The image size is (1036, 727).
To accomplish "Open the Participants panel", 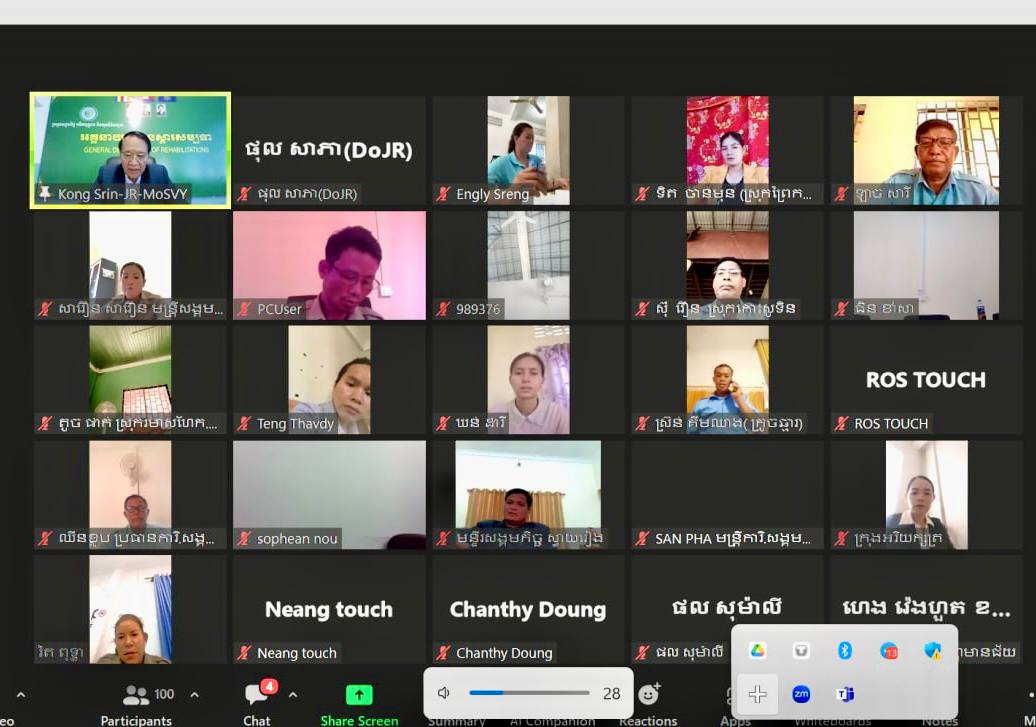I will click(x=137, y=701).
